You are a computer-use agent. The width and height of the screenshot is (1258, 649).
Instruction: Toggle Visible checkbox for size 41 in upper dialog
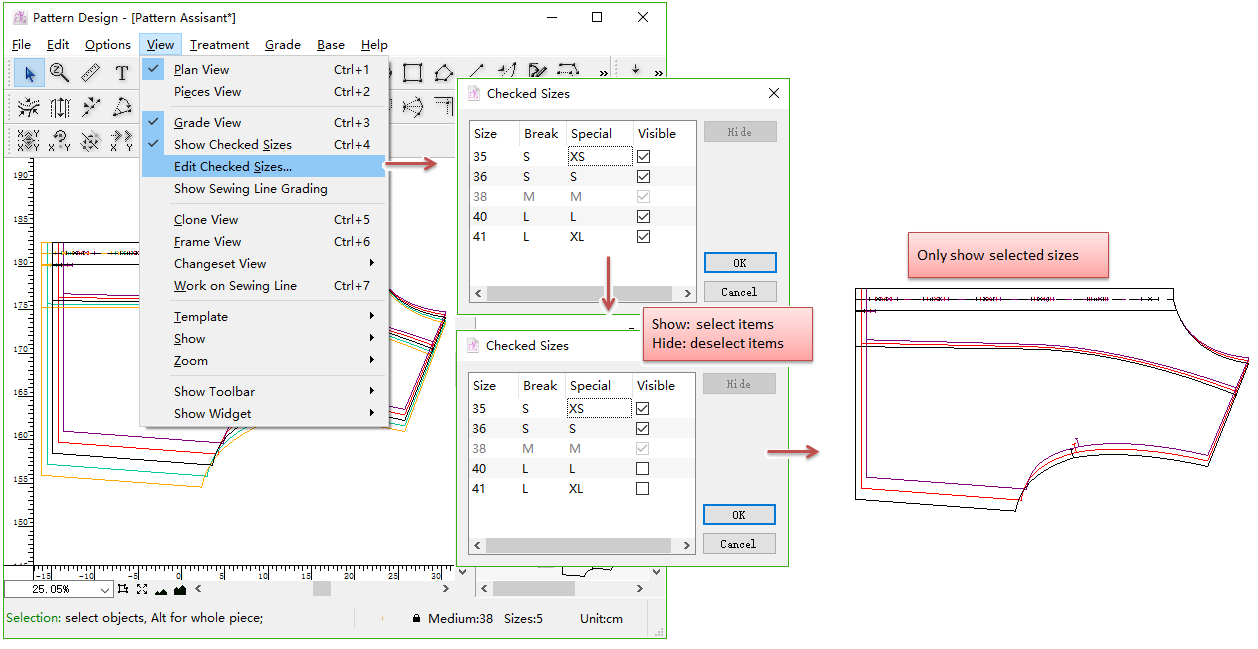[644, 237]
